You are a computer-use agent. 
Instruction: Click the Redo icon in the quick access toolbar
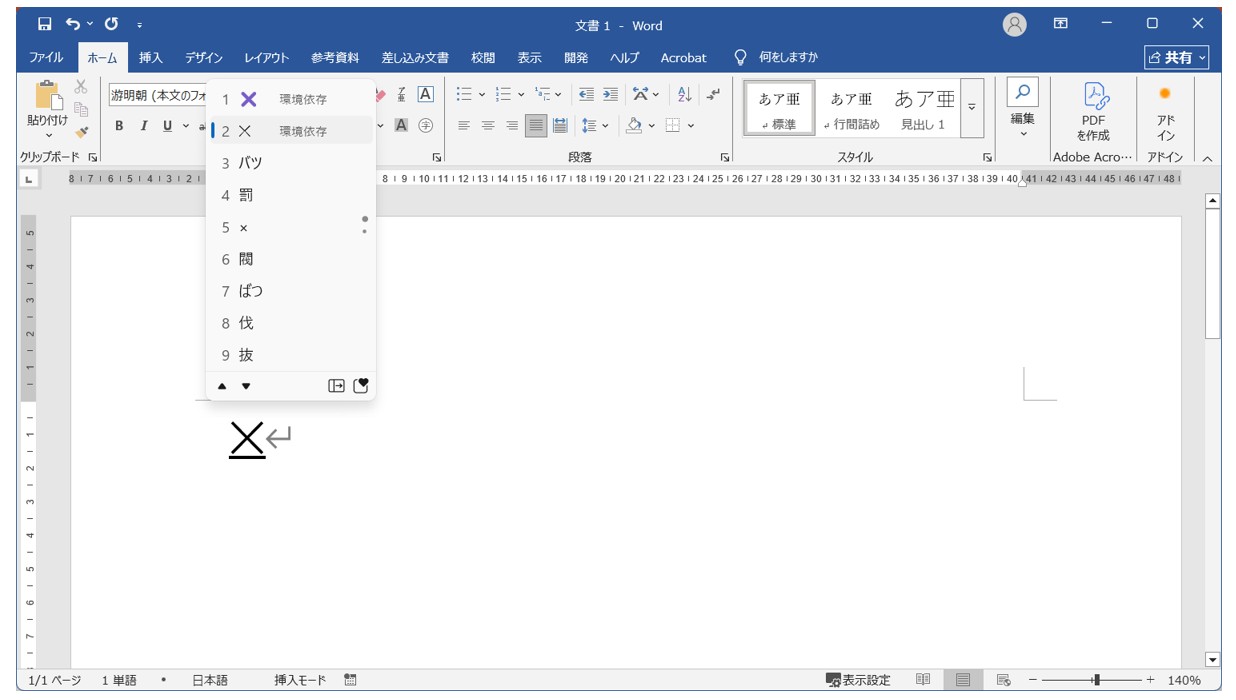tap(110, 24)
